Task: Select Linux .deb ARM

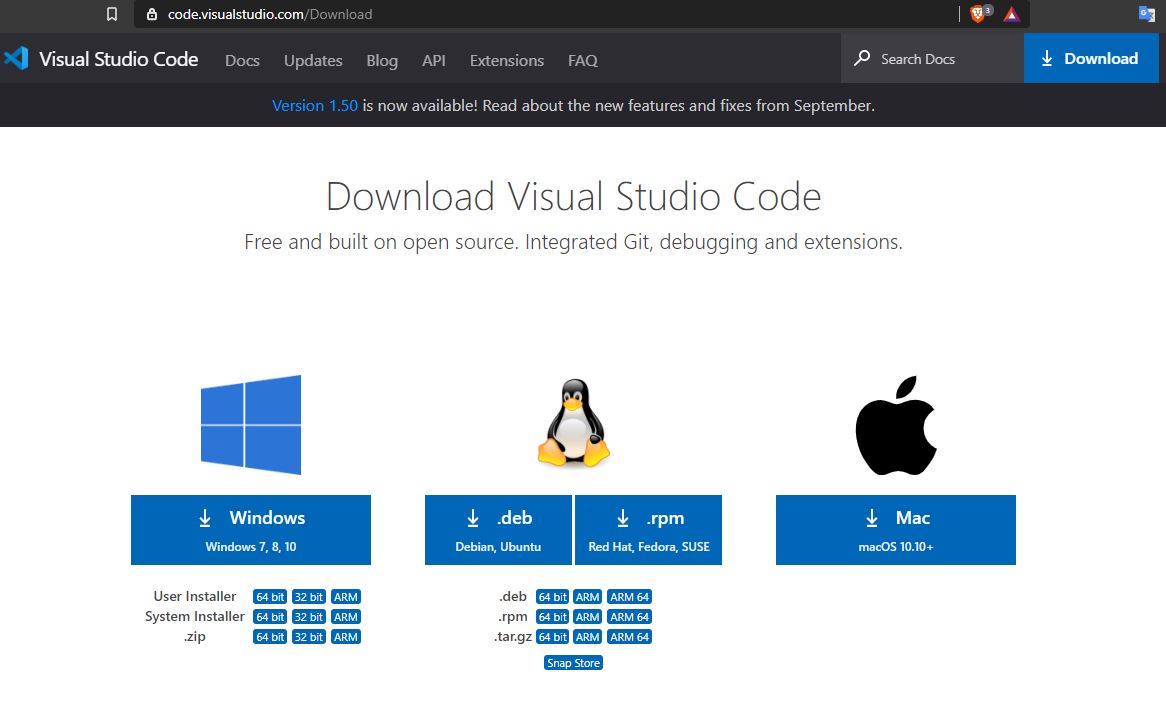Action: click(x=587, y=597)
